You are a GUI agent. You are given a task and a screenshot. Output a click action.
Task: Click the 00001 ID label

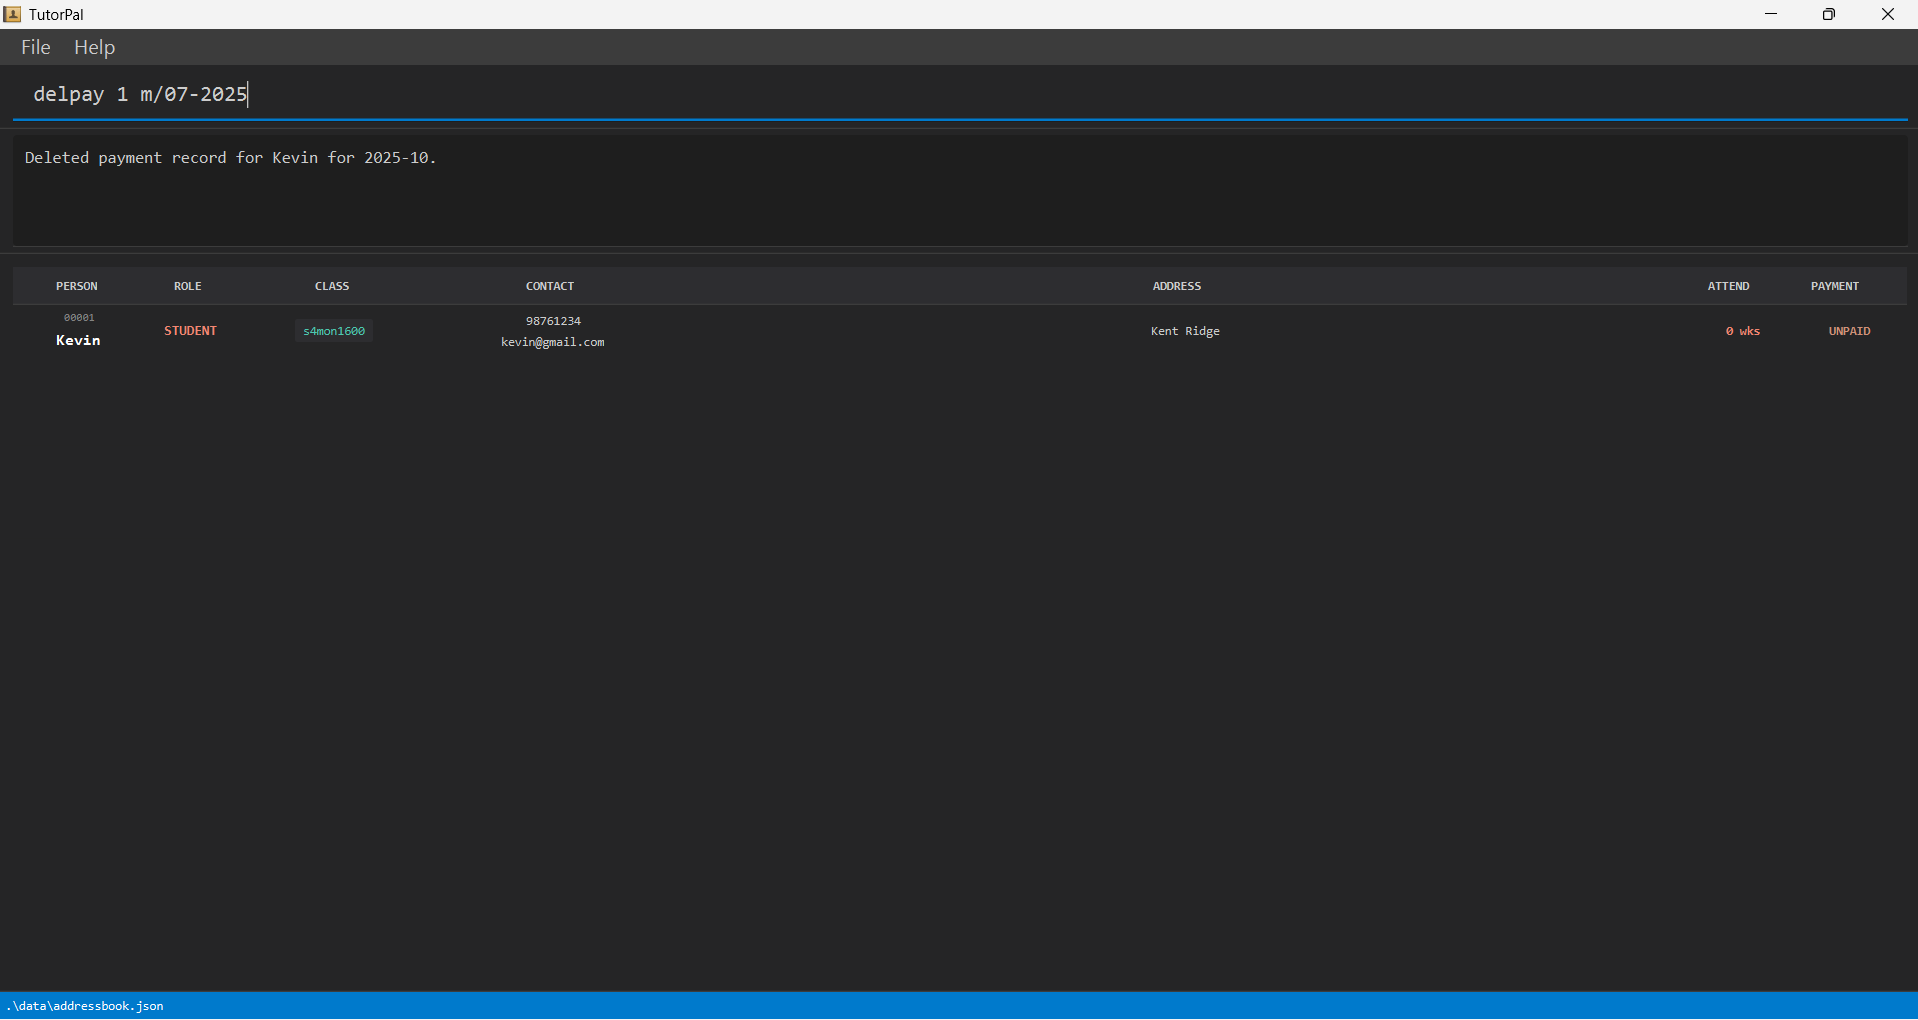point(79,317)
